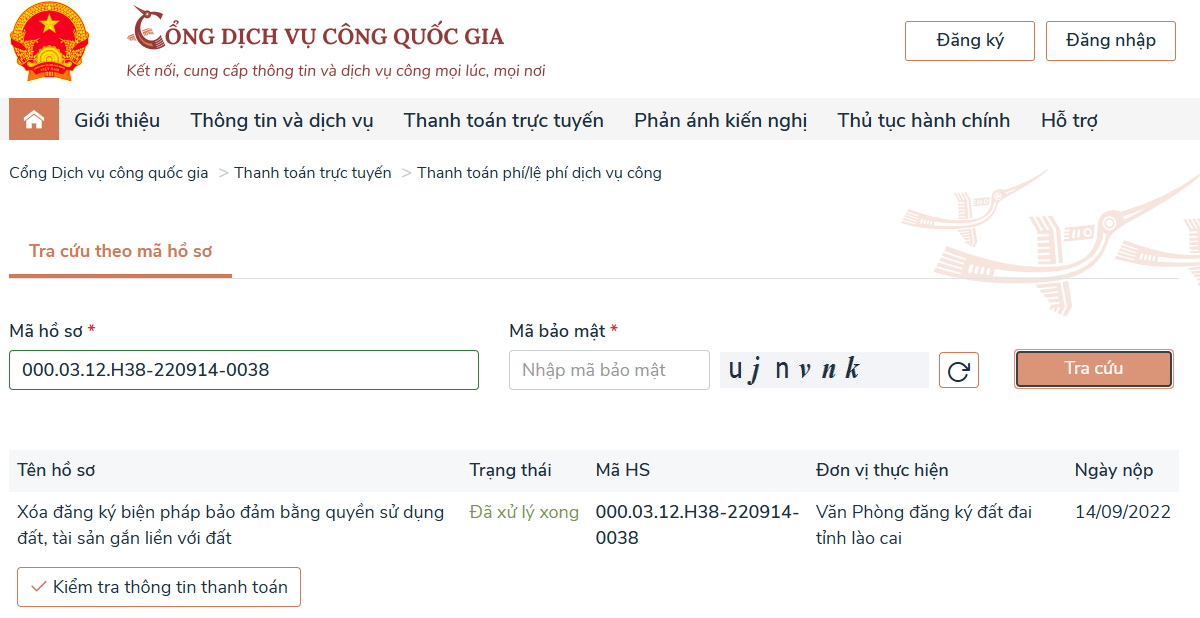Click the home icon in navigation bar
The height and width of the screenshot is (618, 1200).
click(34, 120)
